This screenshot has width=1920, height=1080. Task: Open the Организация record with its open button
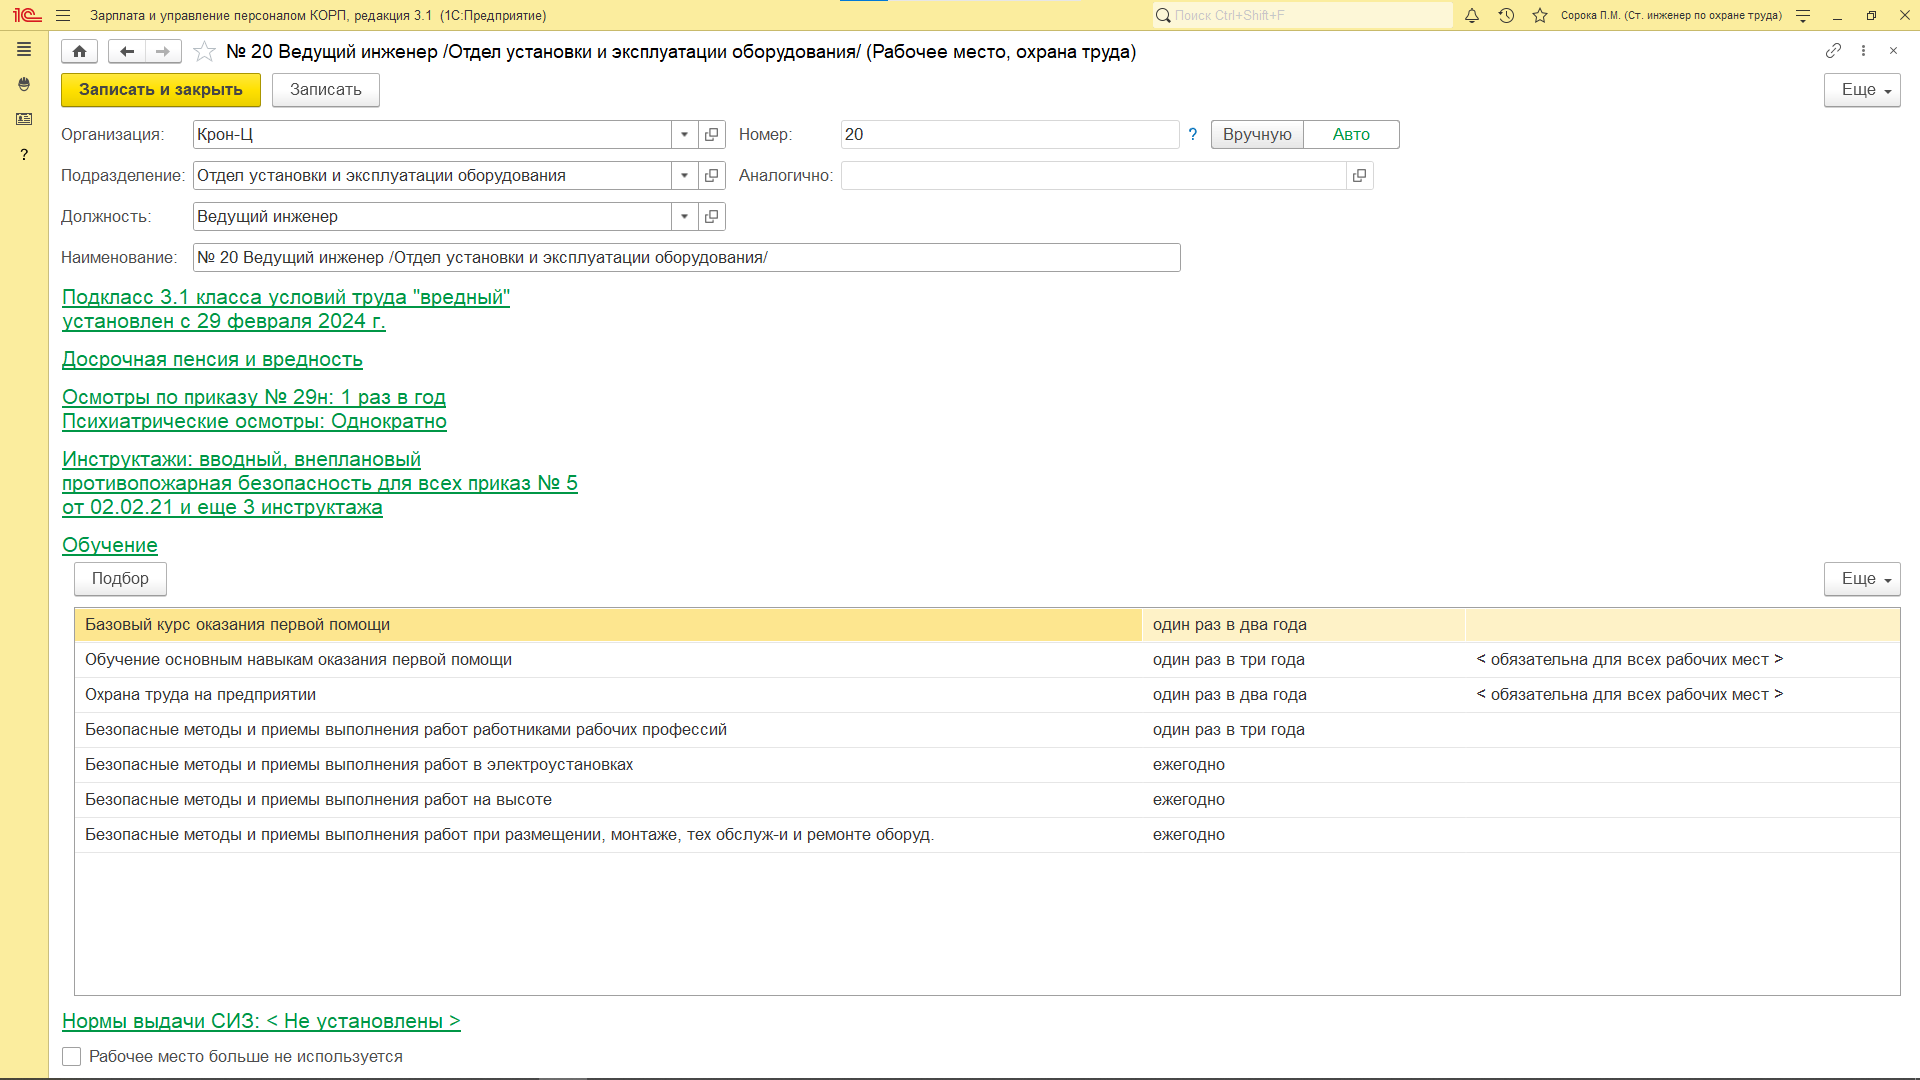pyautogui.click(x=712, y=134)
